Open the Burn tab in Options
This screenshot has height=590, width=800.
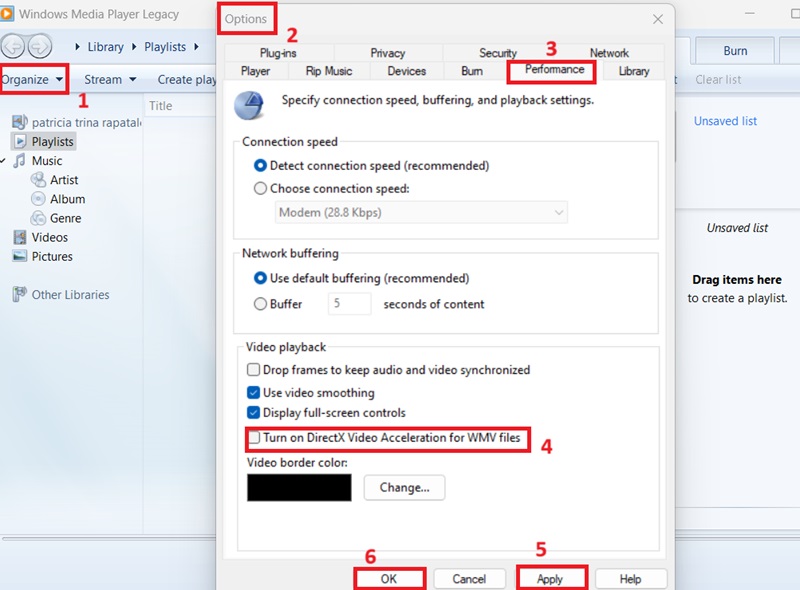[x=472, y=71]
